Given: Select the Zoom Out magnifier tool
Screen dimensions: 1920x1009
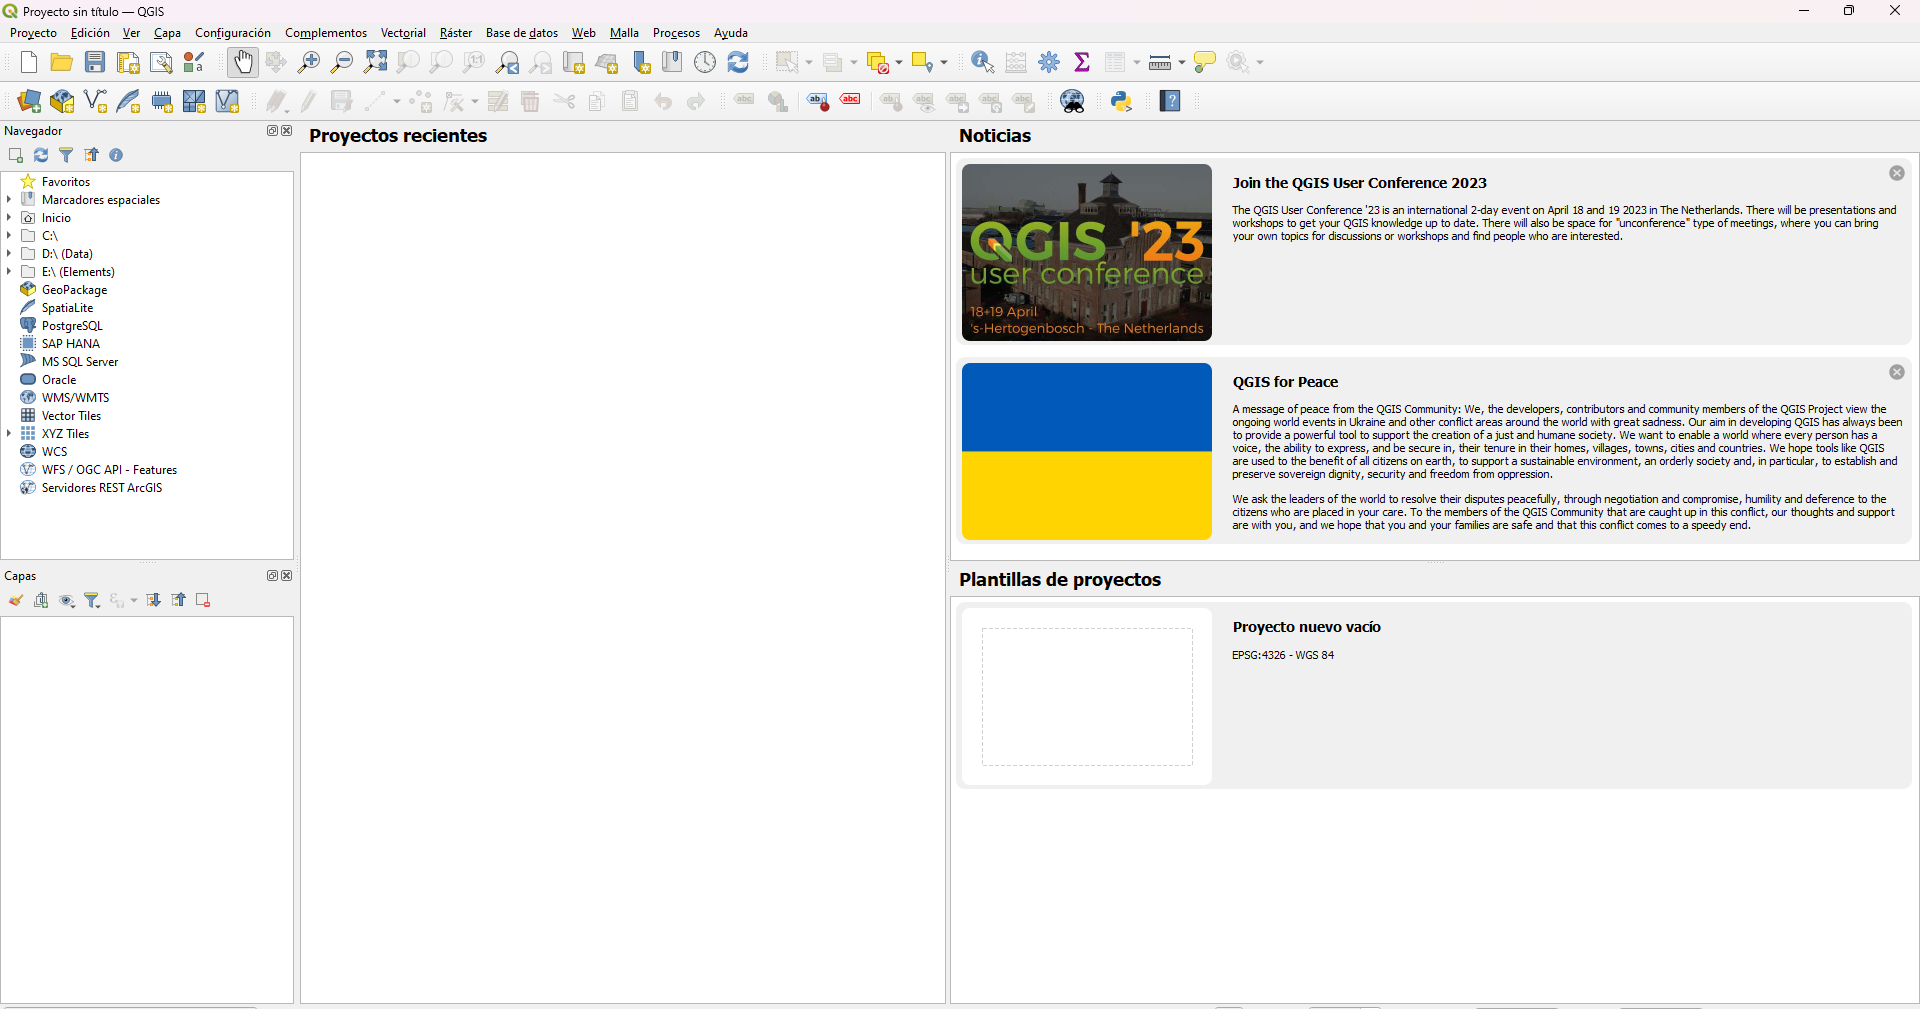Looking at the screenshot, I should (x=342, y=62).
